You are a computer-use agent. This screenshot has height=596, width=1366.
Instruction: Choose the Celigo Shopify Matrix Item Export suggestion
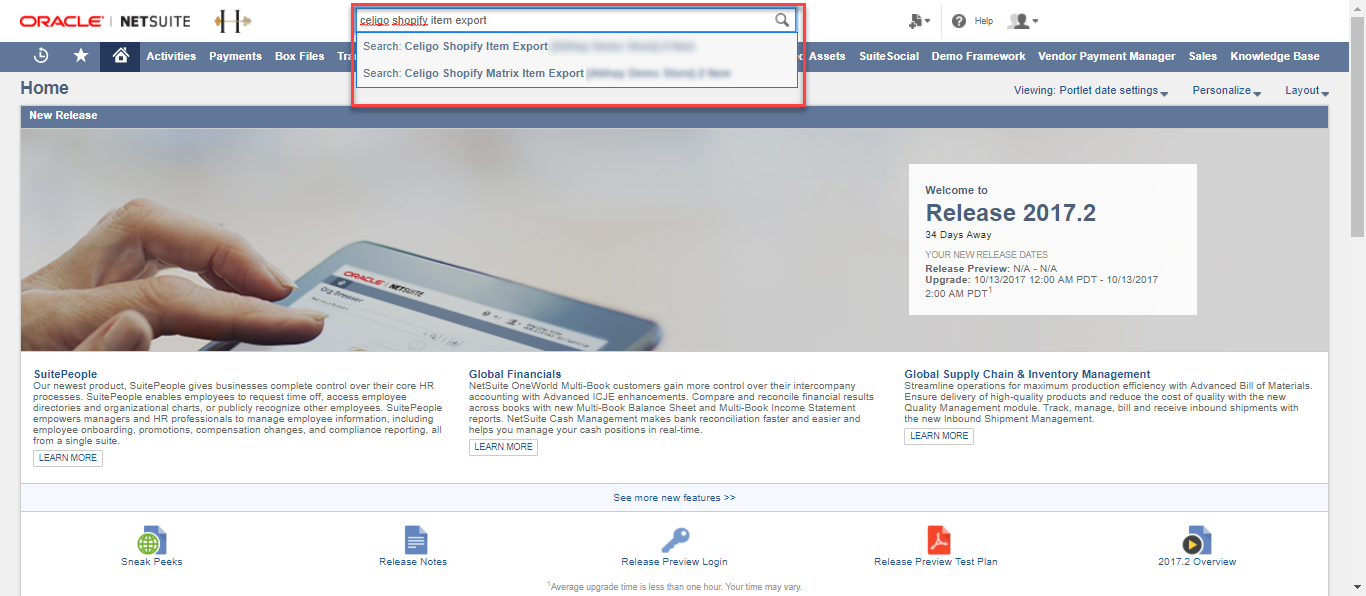tap(576, 73)
